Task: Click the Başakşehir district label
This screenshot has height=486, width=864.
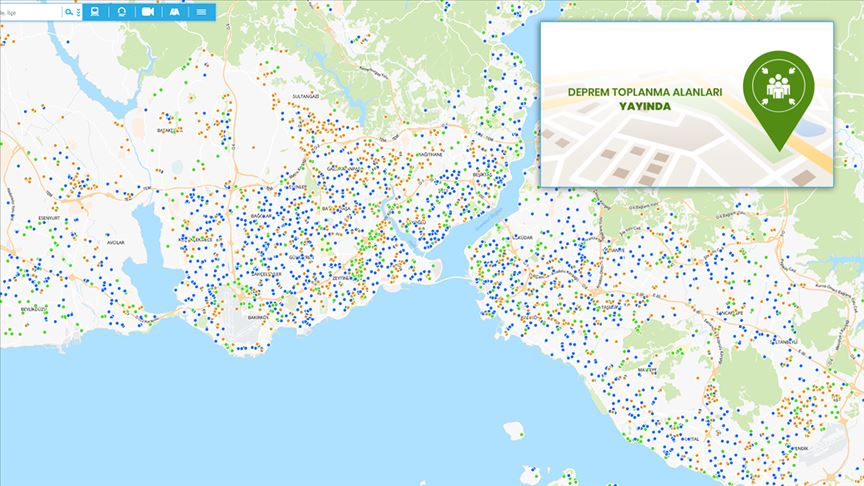Action: click(168, 130)
